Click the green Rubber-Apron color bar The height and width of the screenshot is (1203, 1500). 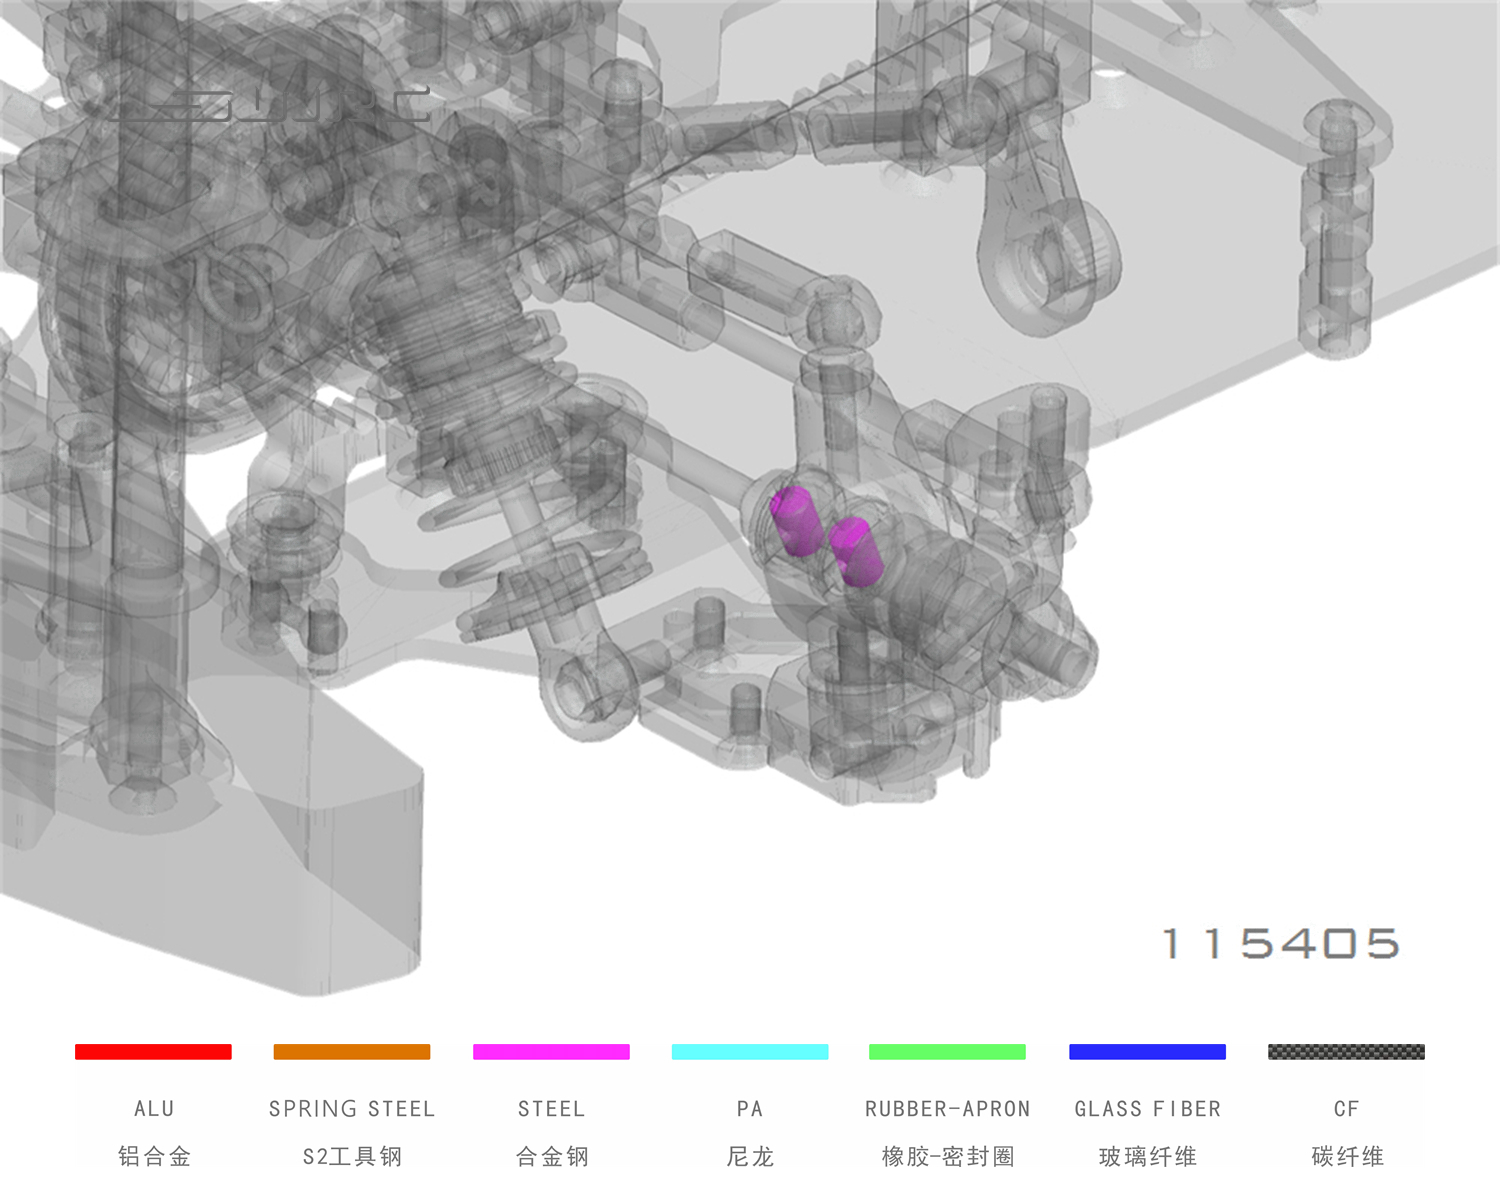(947, 1052)
